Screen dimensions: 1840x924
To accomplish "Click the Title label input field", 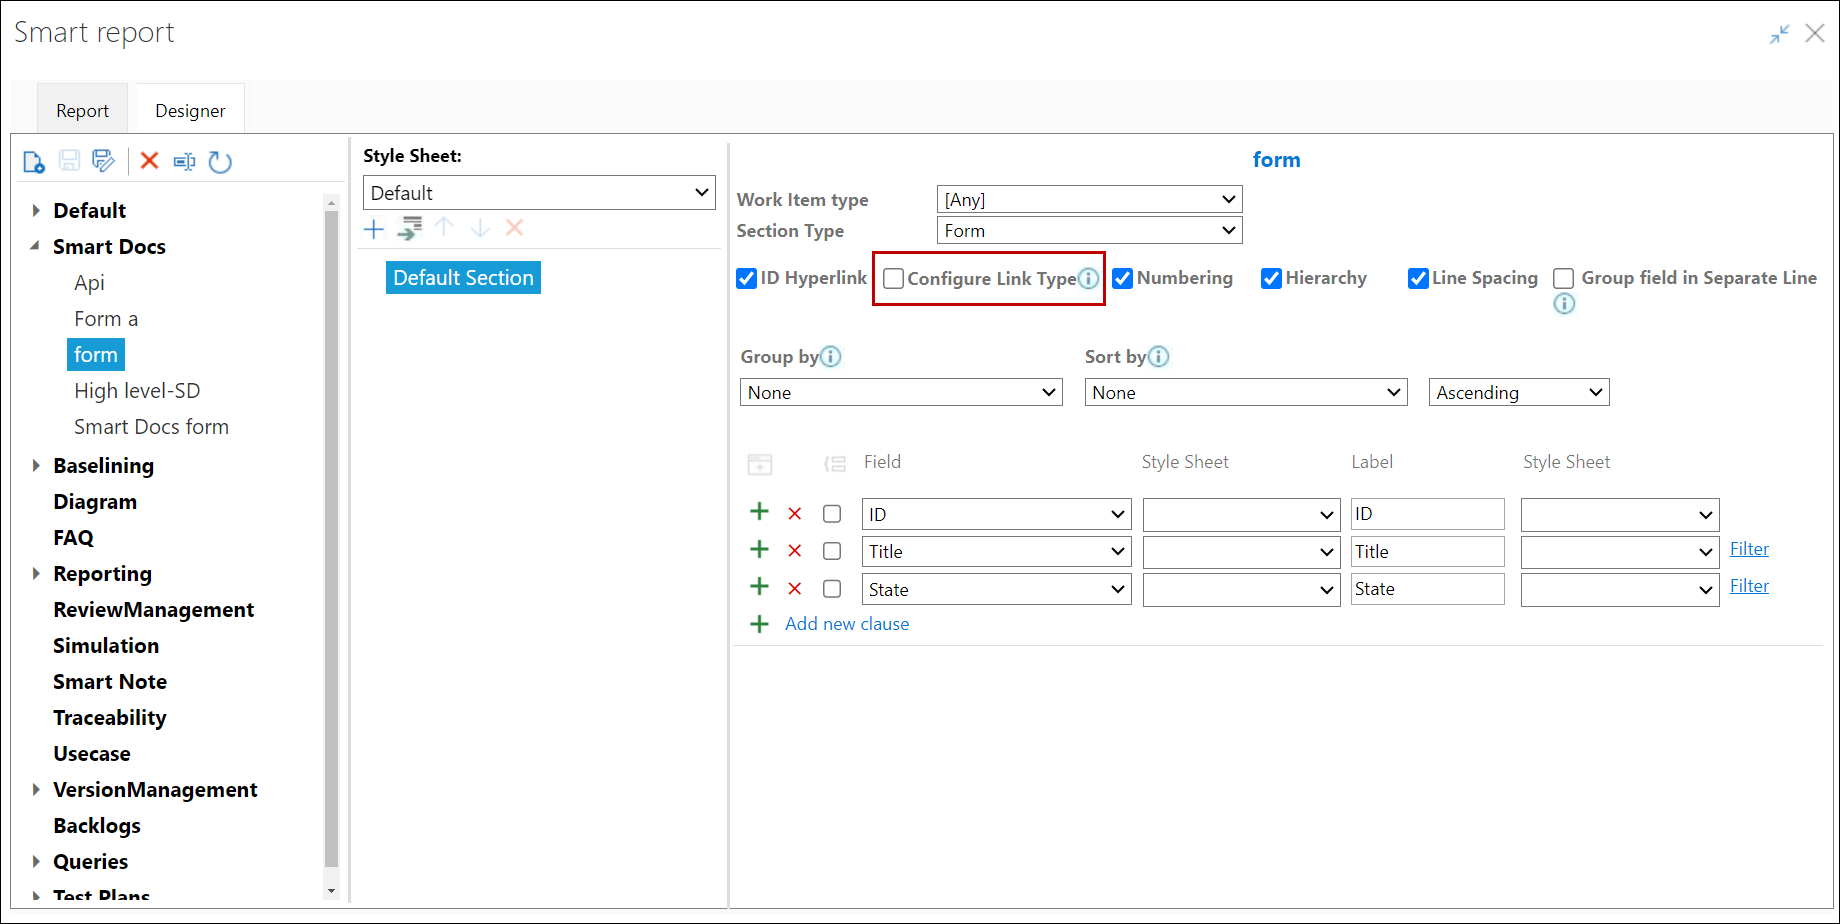I will 1427,551.
